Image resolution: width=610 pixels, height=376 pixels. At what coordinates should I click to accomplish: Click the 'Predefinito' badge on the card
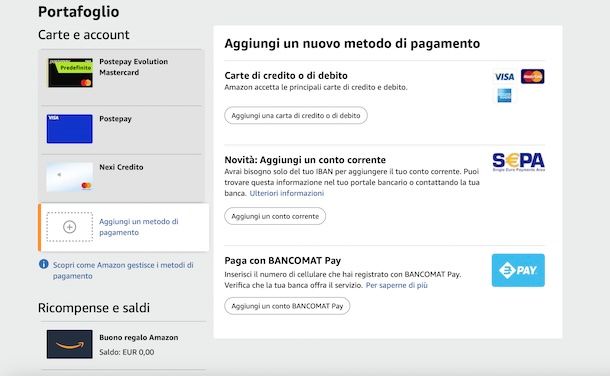75,68
